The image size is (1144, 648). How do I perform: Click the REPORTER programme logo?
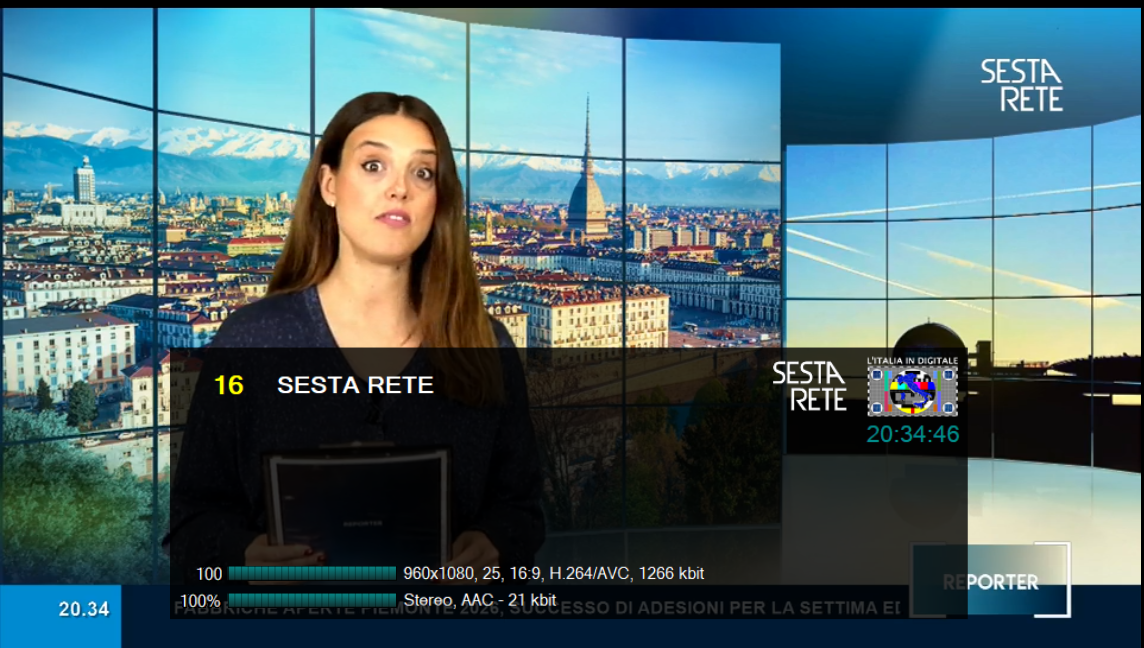pos(990,581)
